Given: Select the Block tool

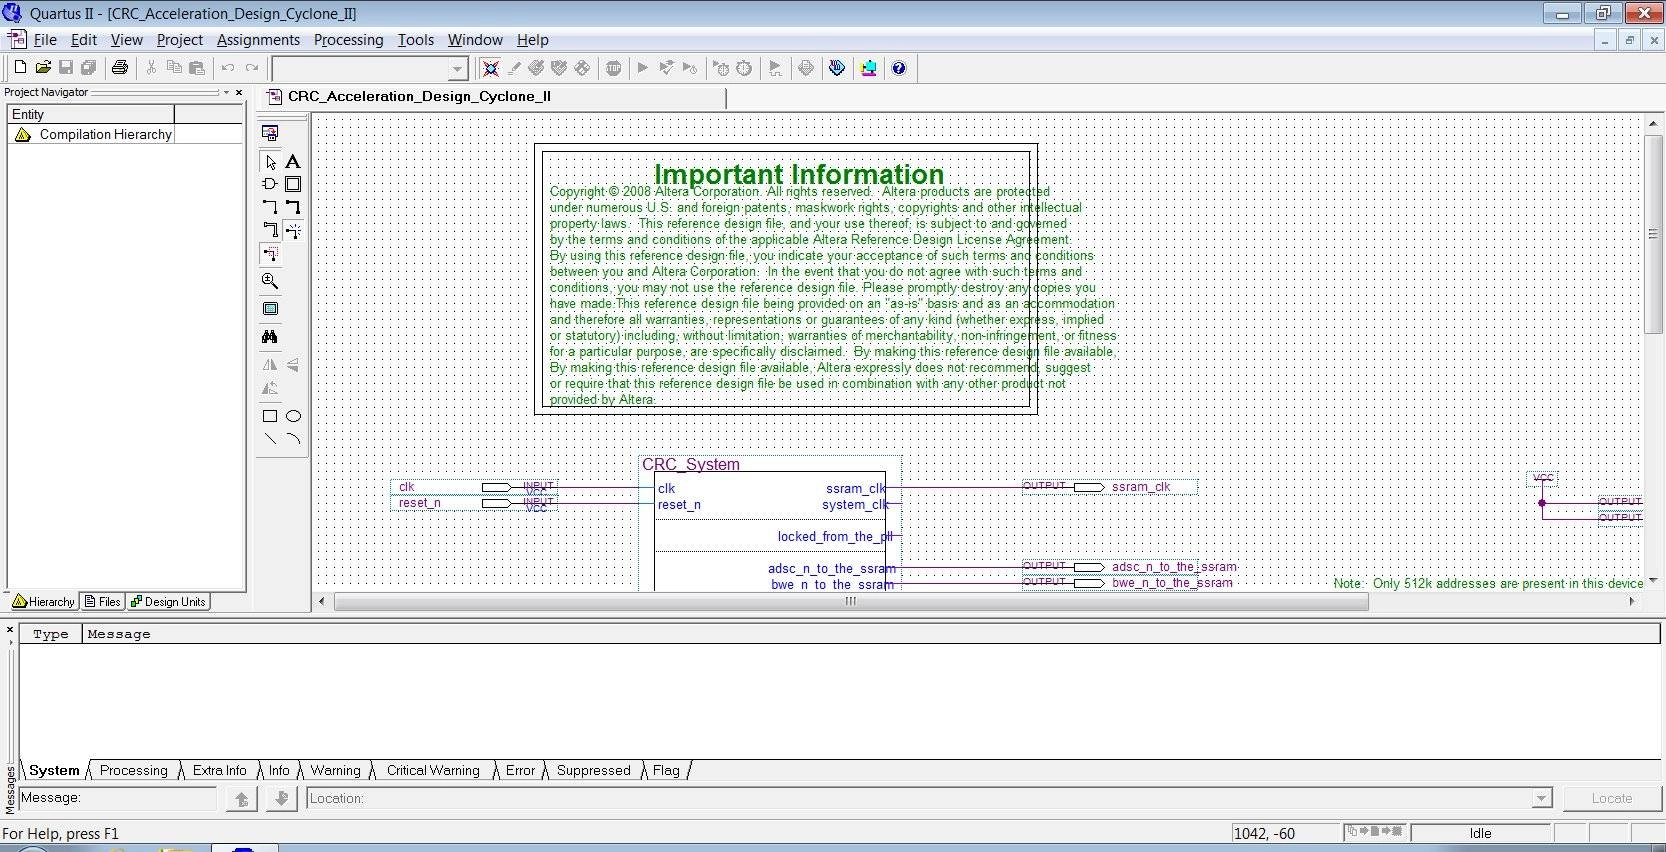Looking at the screenshot, I should coord(293,184).
